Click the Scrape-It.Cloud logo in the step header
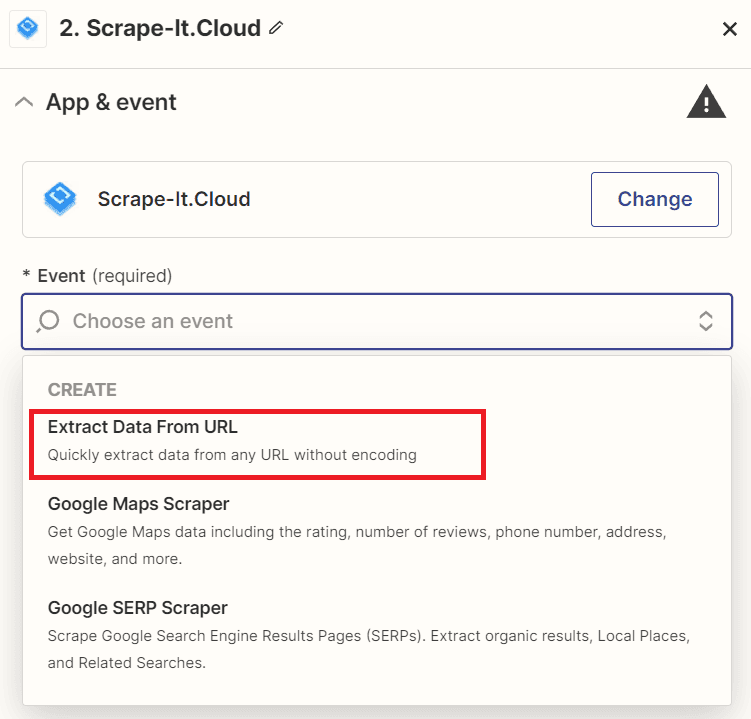The image size is (751, 719). [x=28, y=29]
